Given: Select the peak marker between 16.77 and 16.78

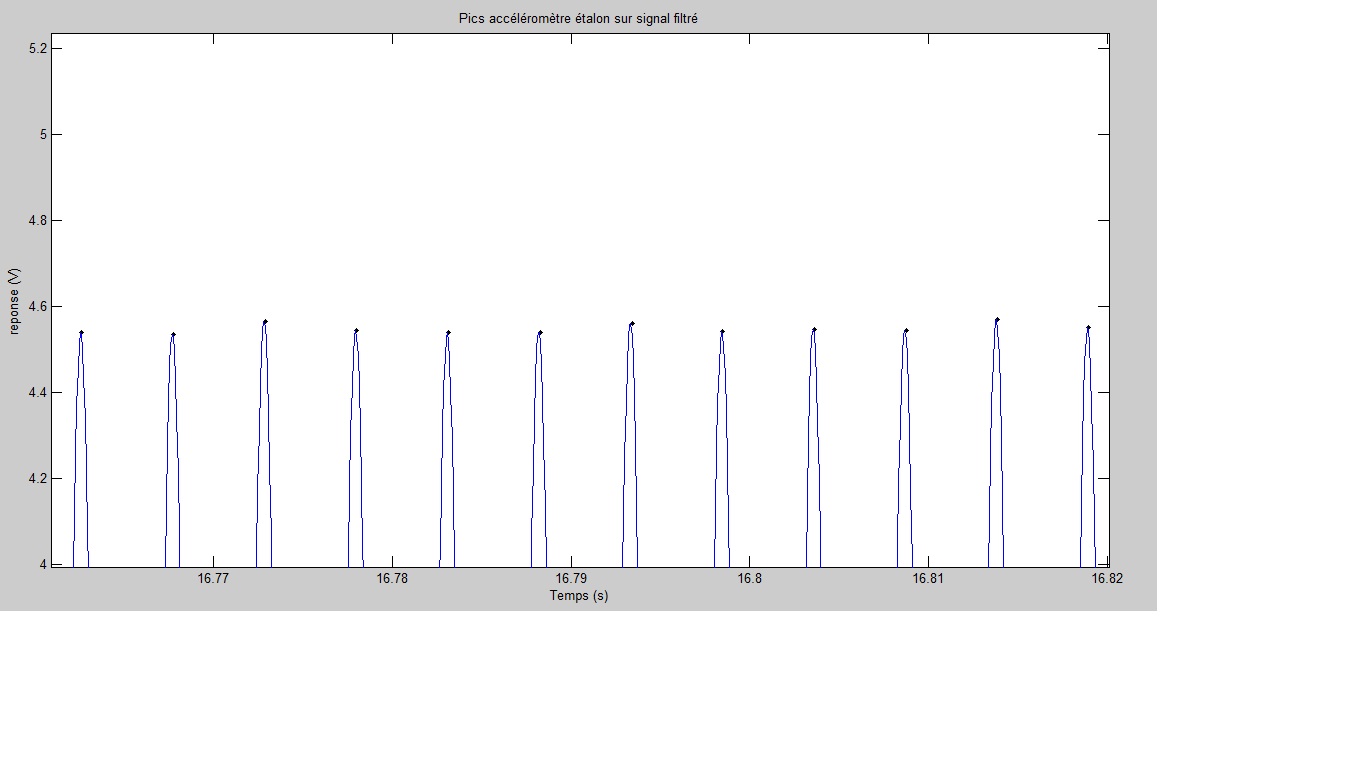Looking at the screenshot, I should pyautogui.click(x=265, y=321).
